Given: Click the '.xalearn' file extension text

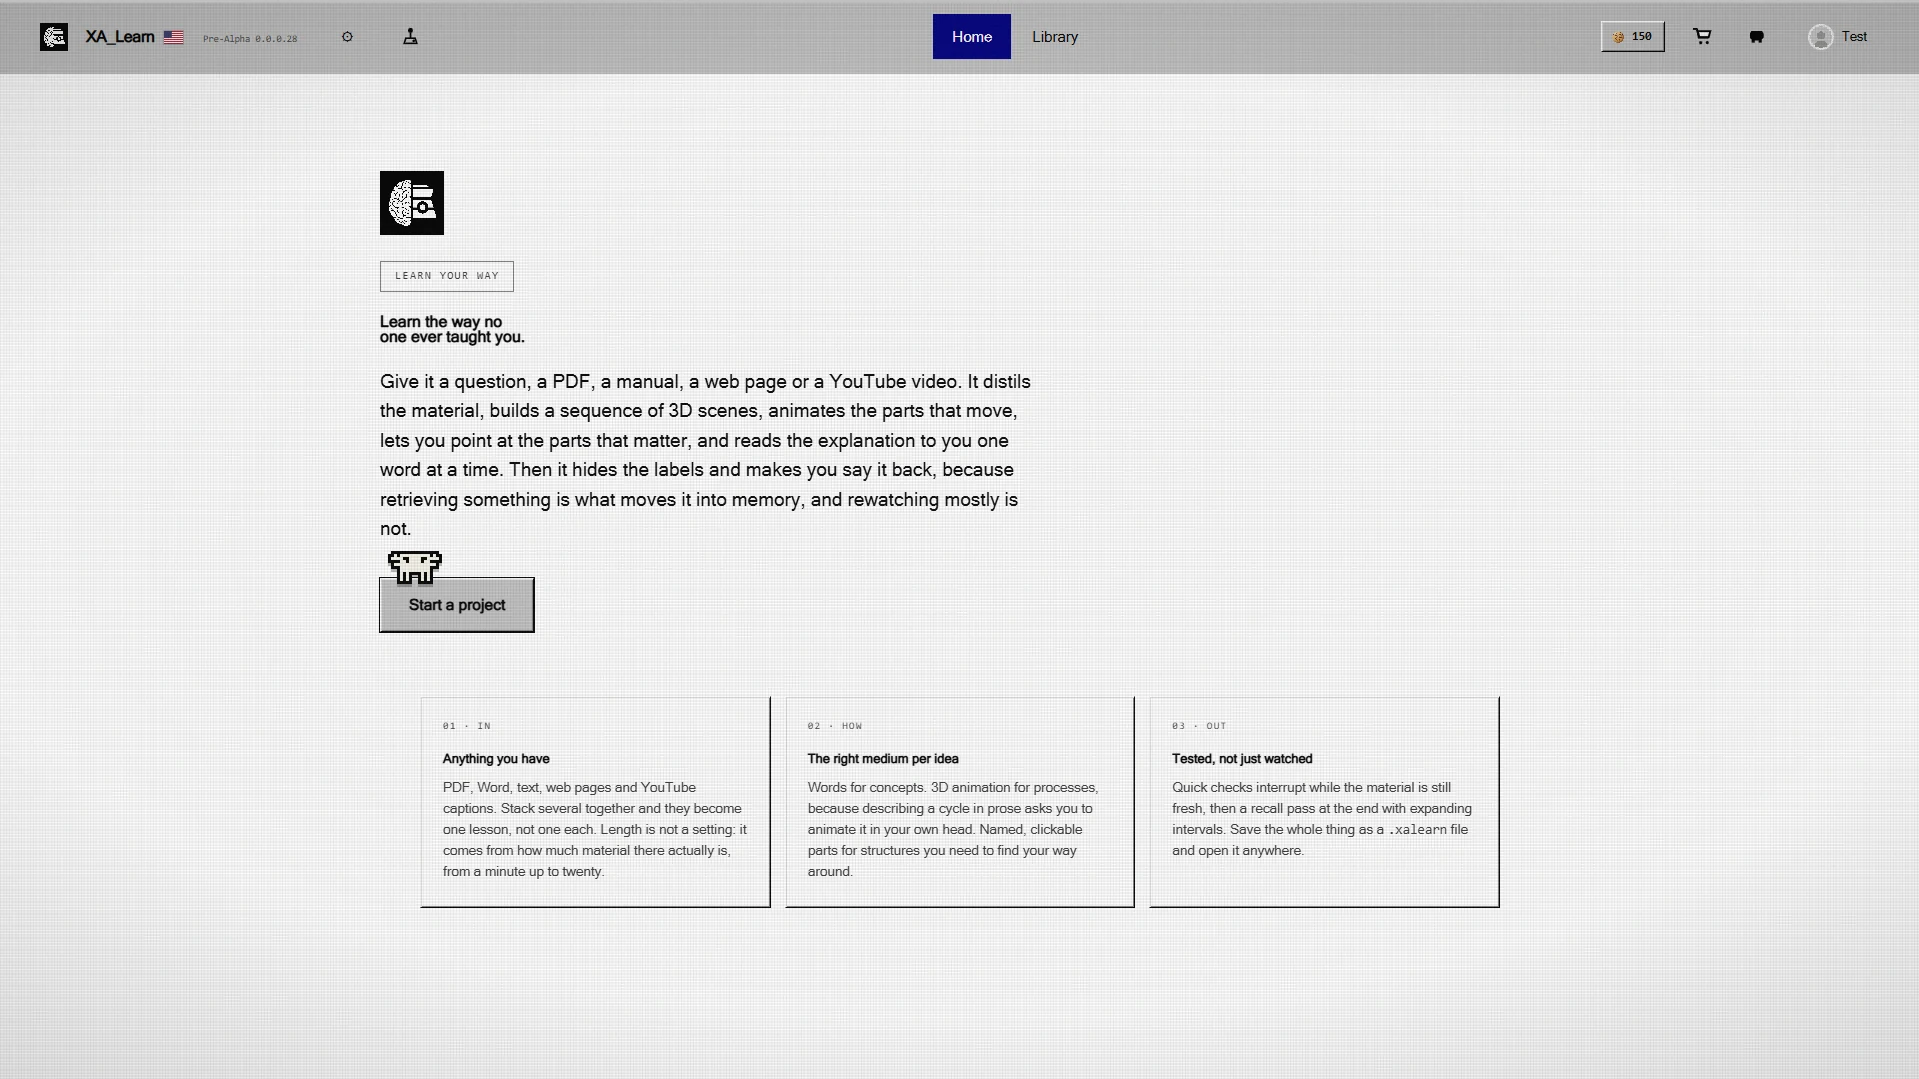Looking at the screenshot, I should (x=1417, y=830).
